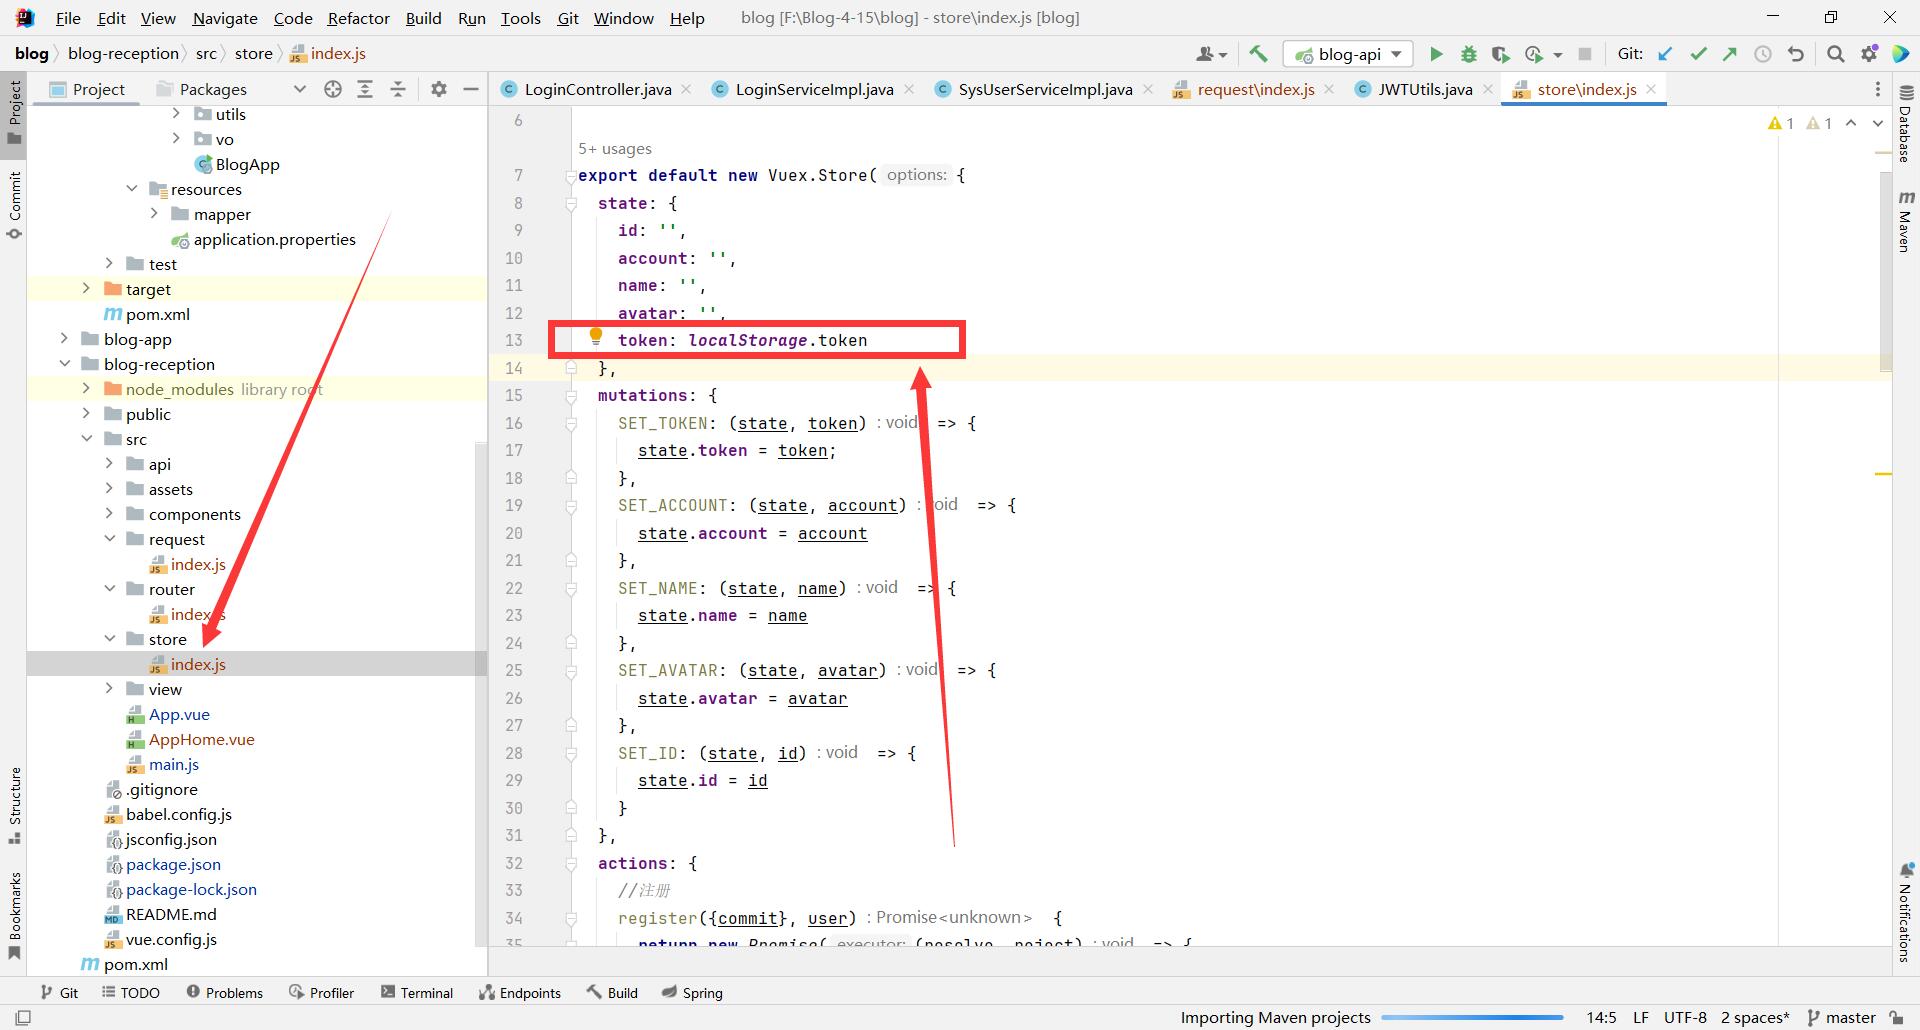Open Project view selector dropdown arrow
1920x1030 pixels.
[299, 89]
